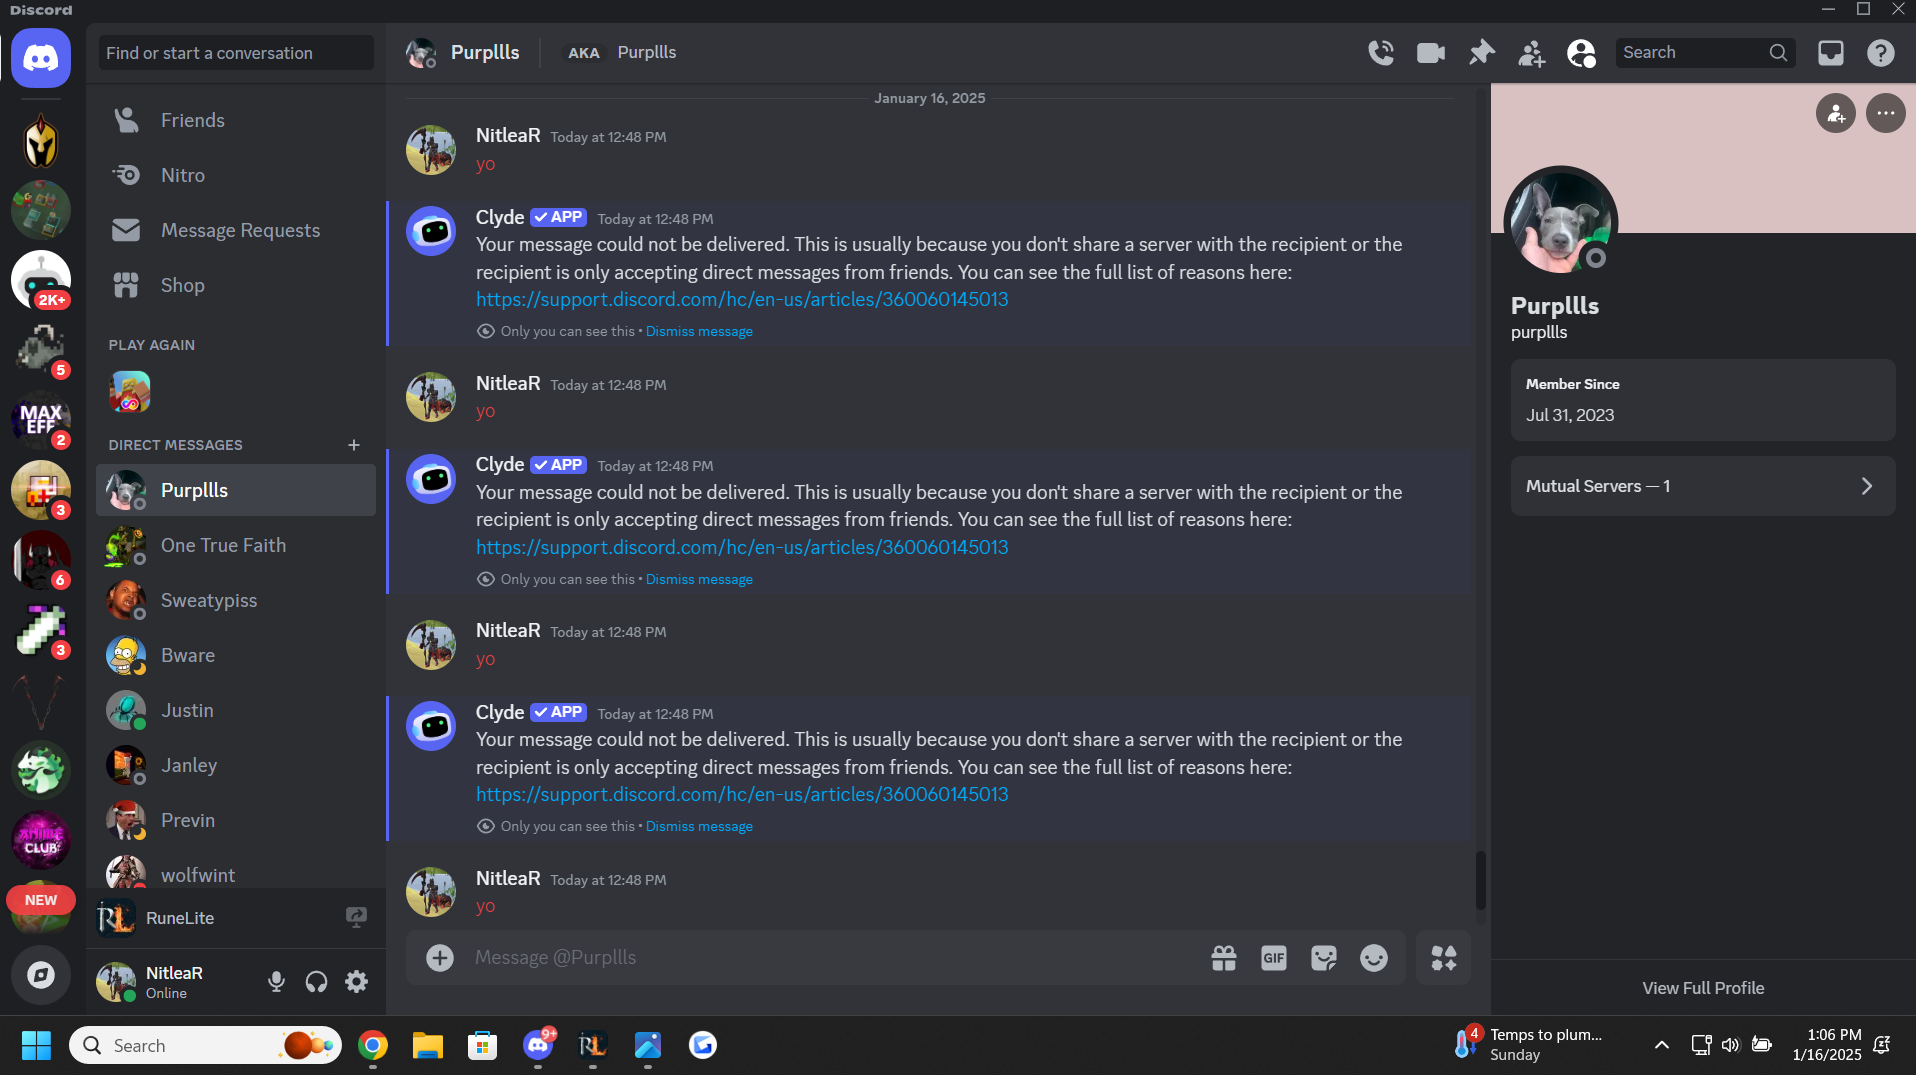
Task: Expand the Mutual Servers section
Action: [x=1703, y=486]
